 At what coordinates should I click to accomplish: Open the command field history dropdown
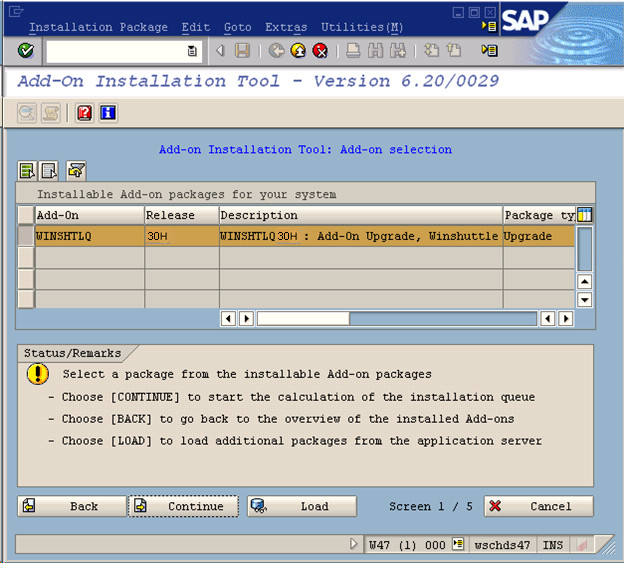tap(192, 51)
